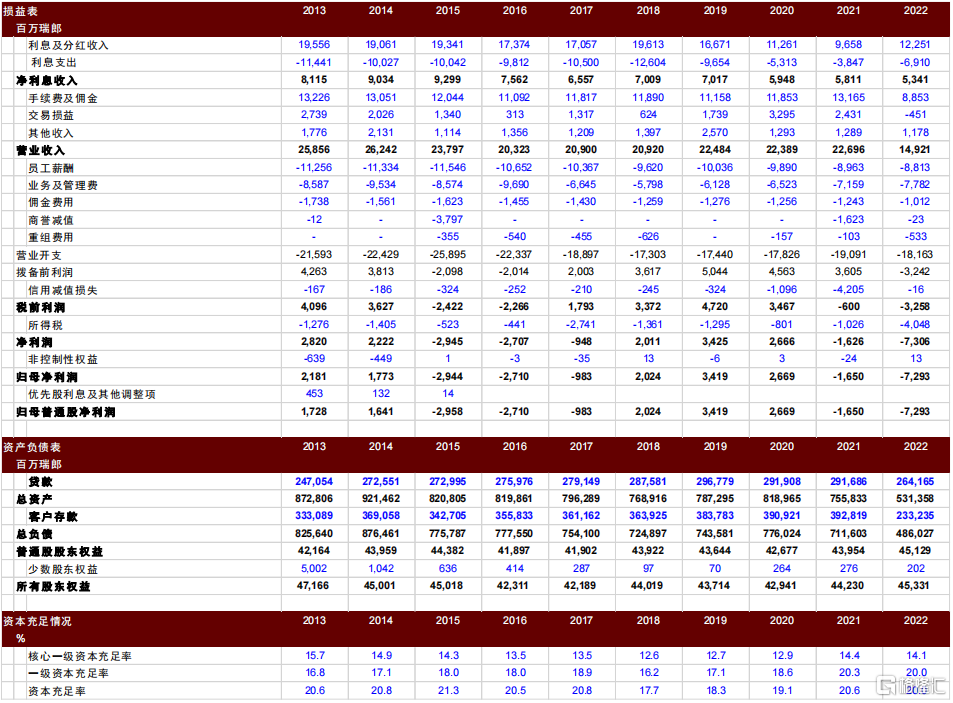Select the 净利息收入 row label
Screen dimensions: 953x703
(x=47, y=80)
